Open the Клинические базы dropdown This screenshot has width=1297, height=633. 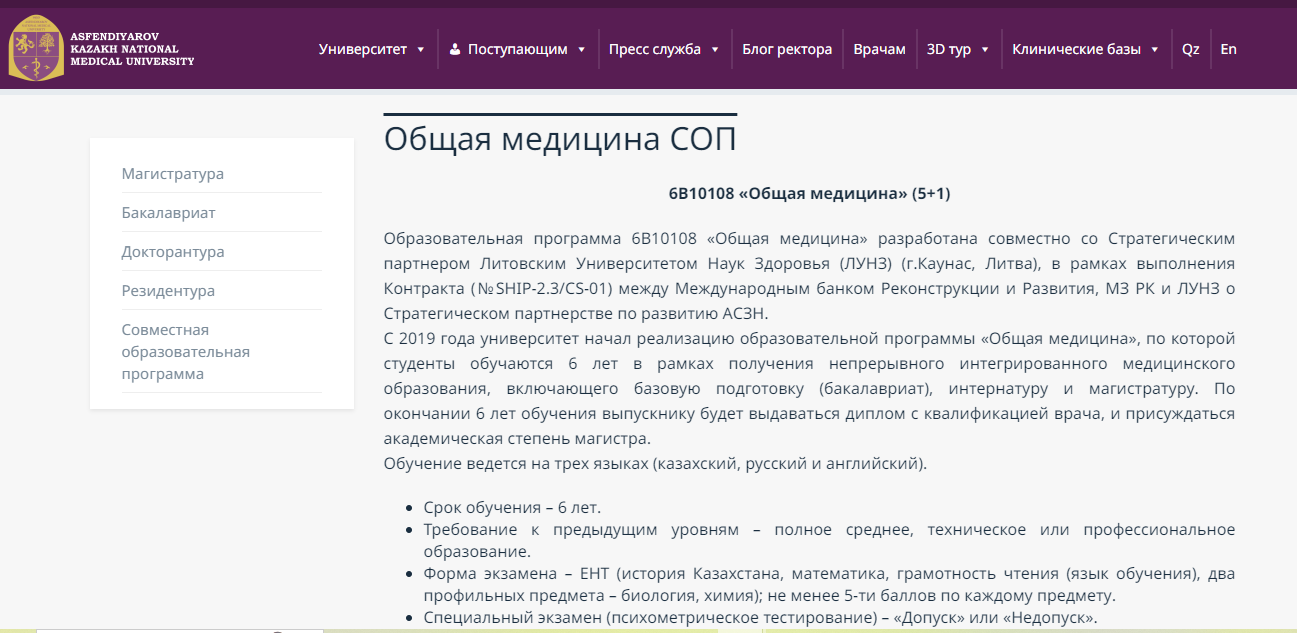1078,47
